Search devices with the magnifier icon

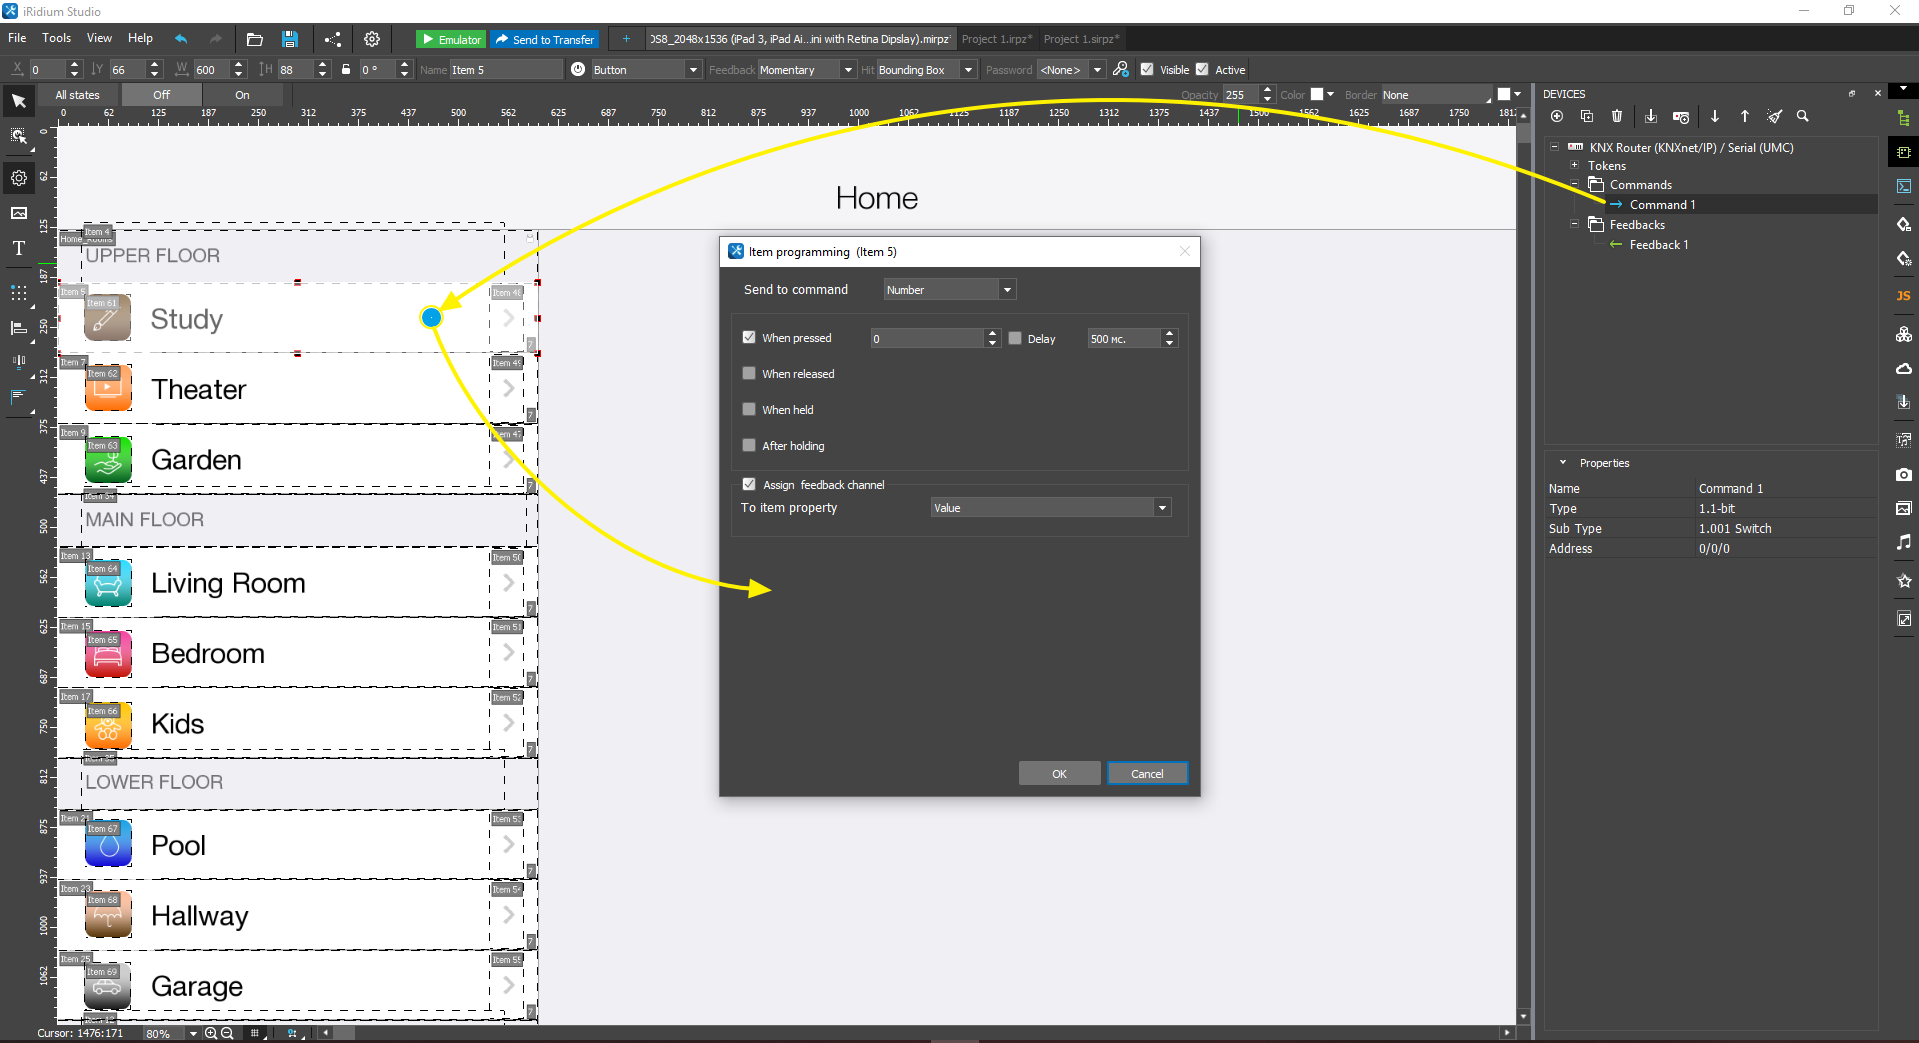coord(1802,116)
